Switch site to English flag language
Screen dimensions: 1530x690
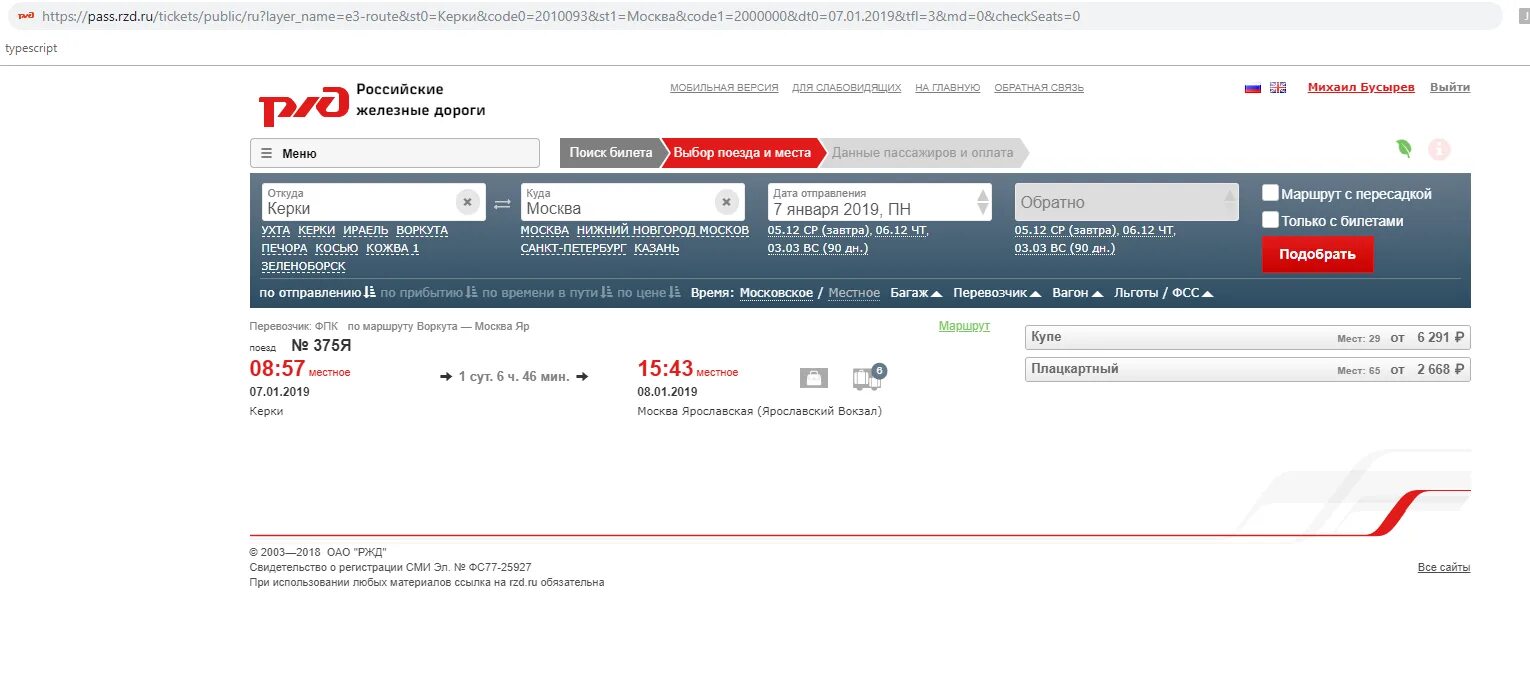1278,88
